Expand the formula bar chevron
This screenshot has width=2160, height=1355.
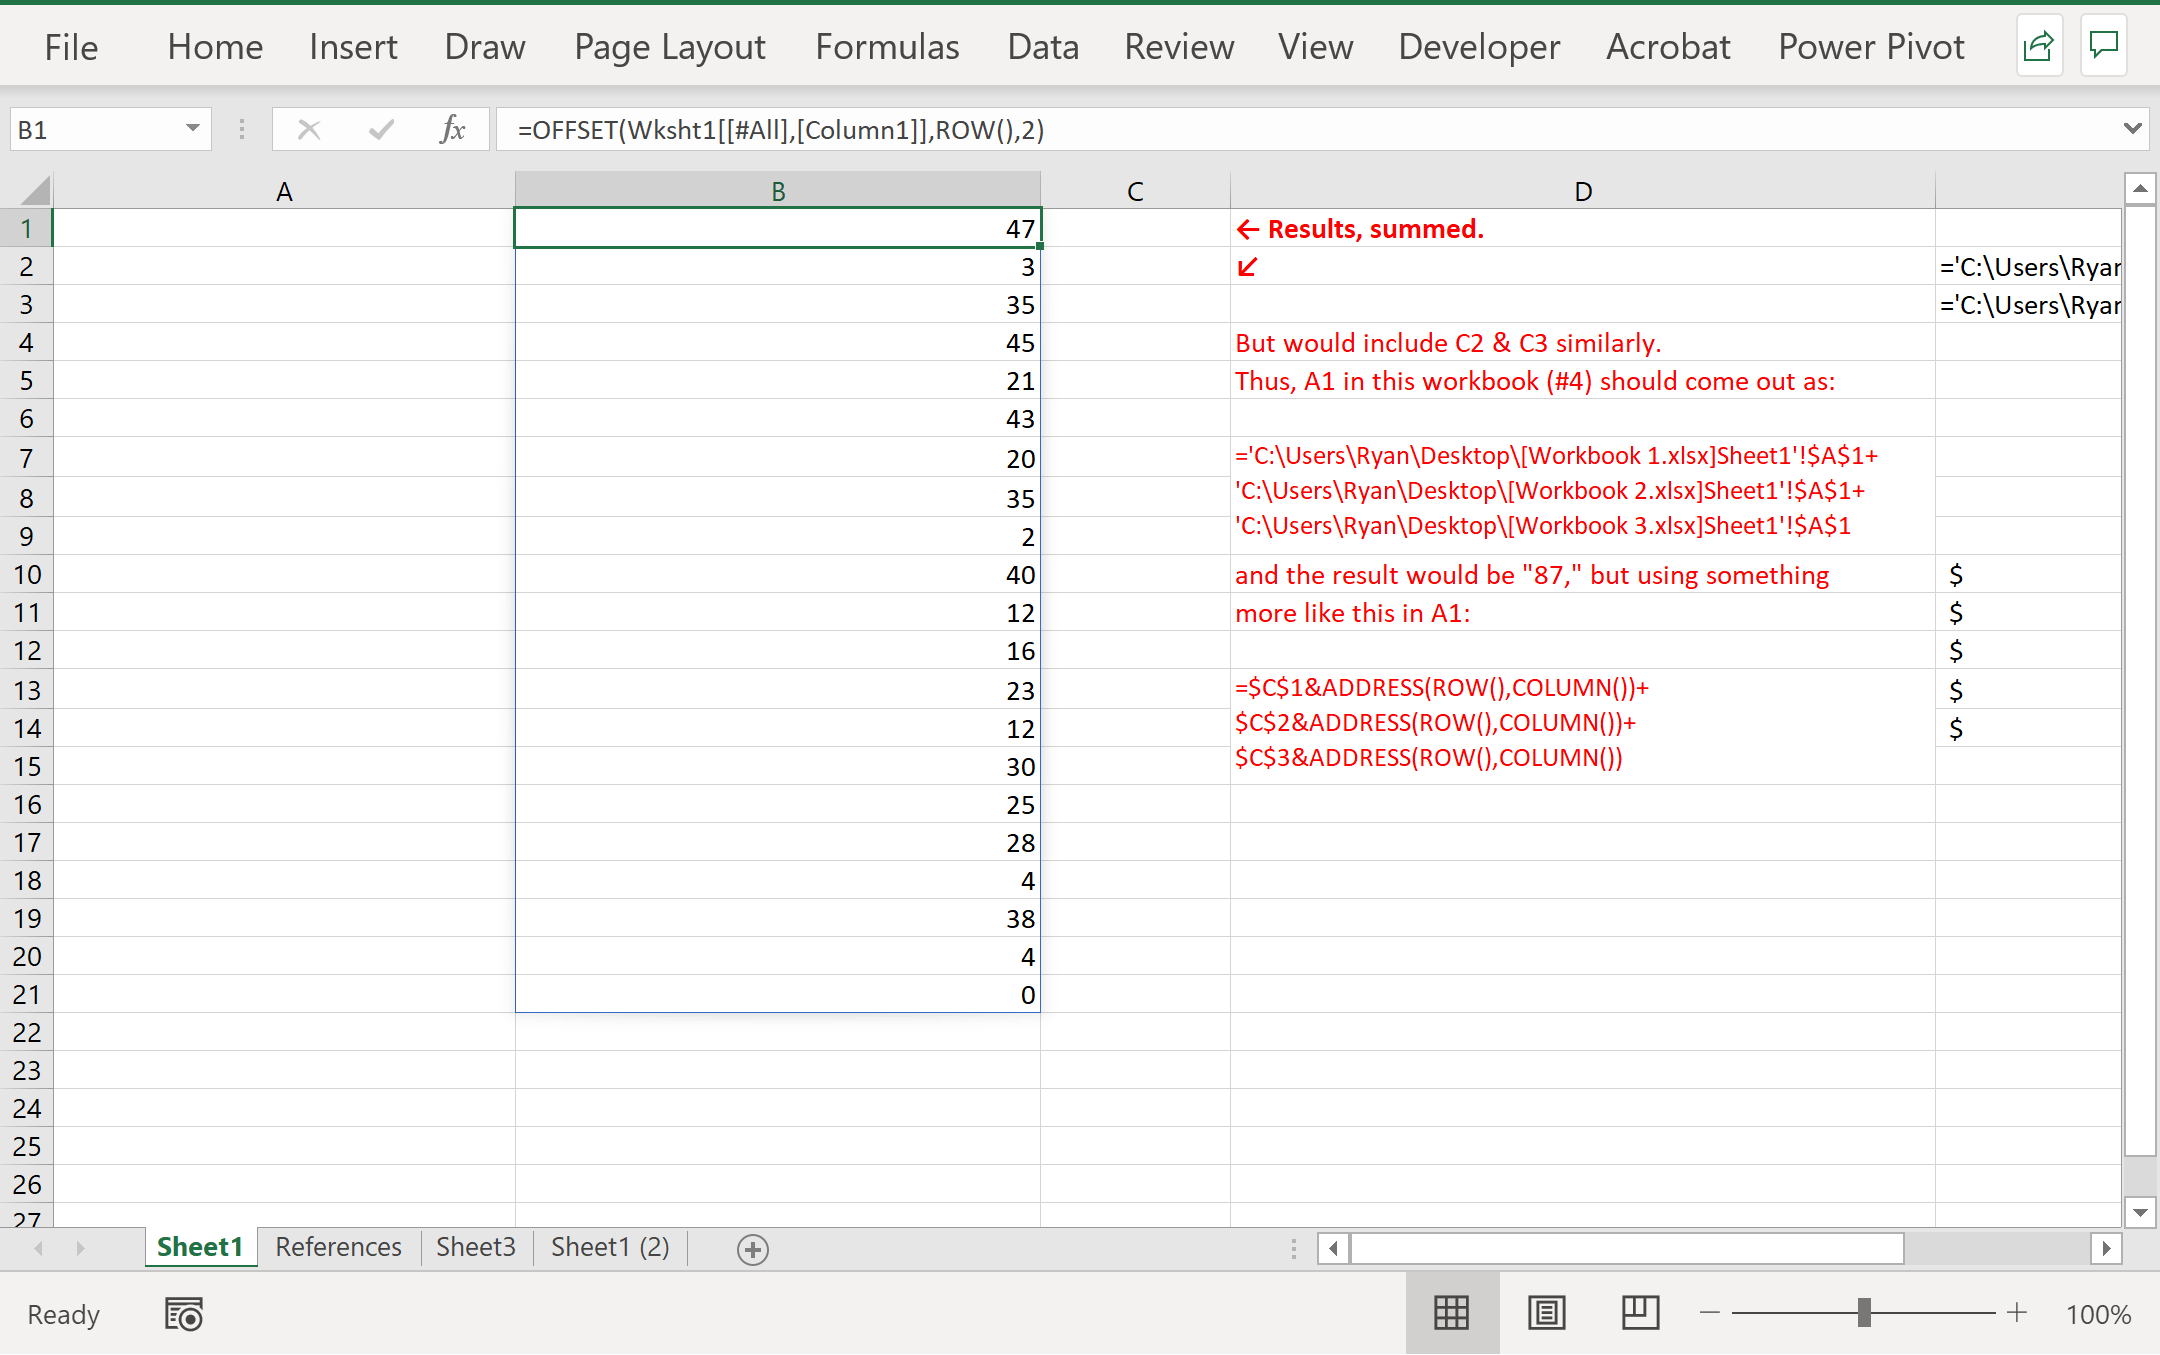[x=2132, y=129]
